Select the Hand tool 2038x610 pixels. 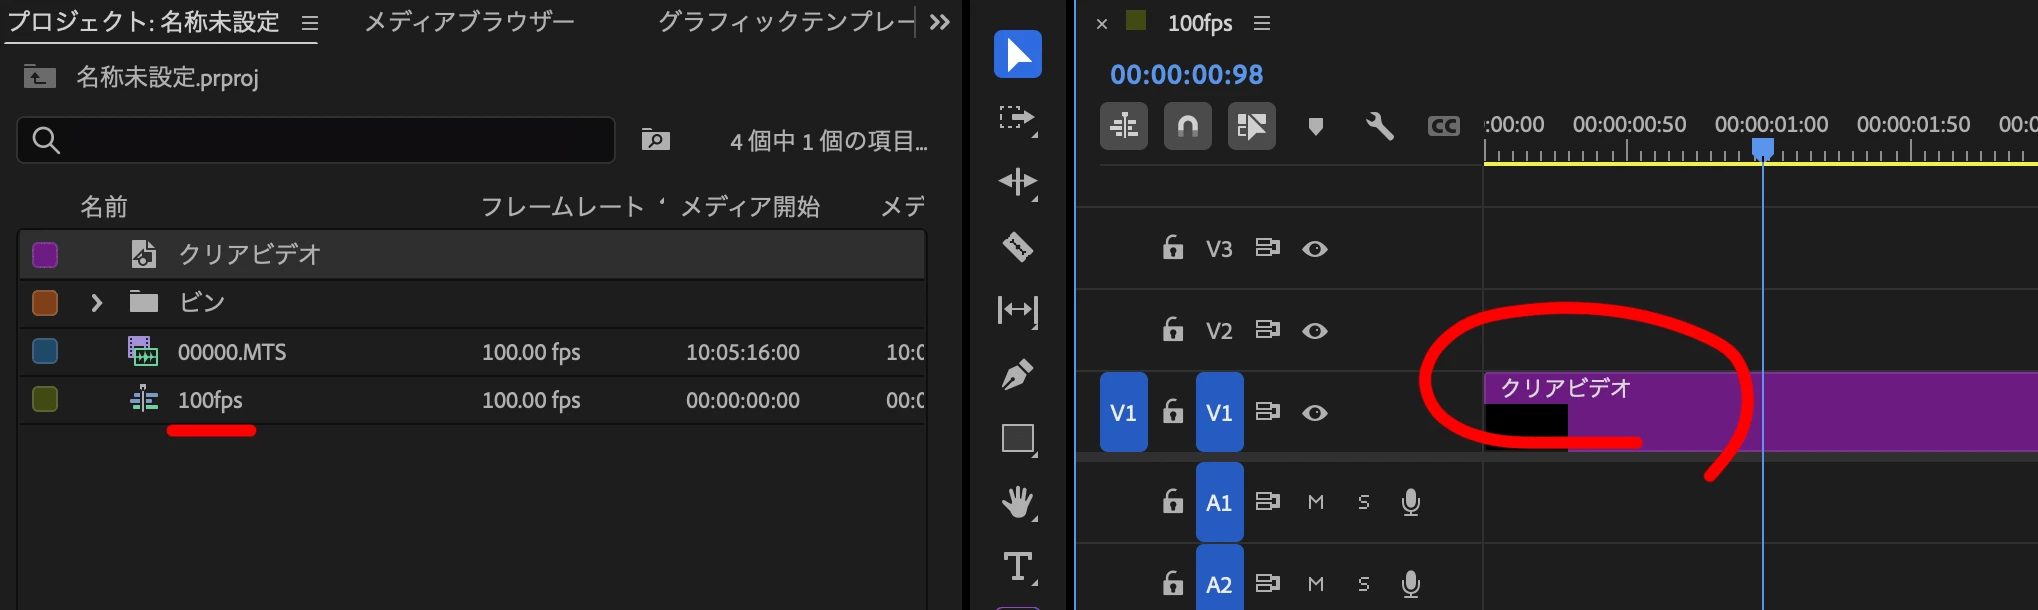(1018, 502)
